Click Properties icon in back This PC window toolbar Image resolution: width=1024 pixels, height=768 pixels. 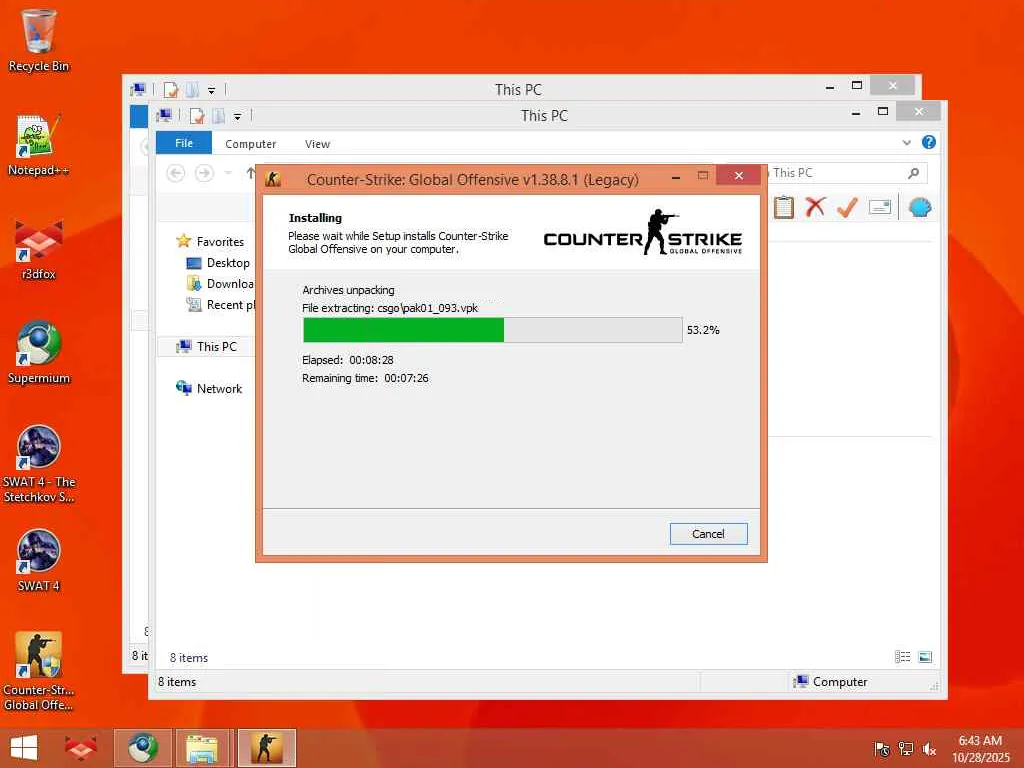[170, 90]
